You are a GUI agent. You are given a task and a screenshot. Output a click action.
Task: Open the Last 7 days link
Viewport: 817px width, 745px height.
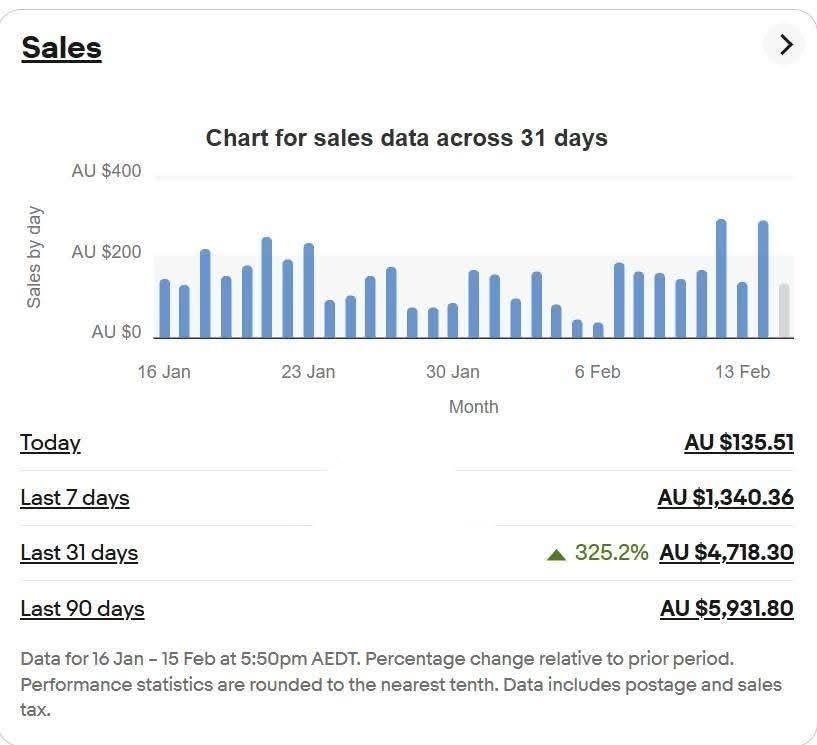click(x=75, y=498)
